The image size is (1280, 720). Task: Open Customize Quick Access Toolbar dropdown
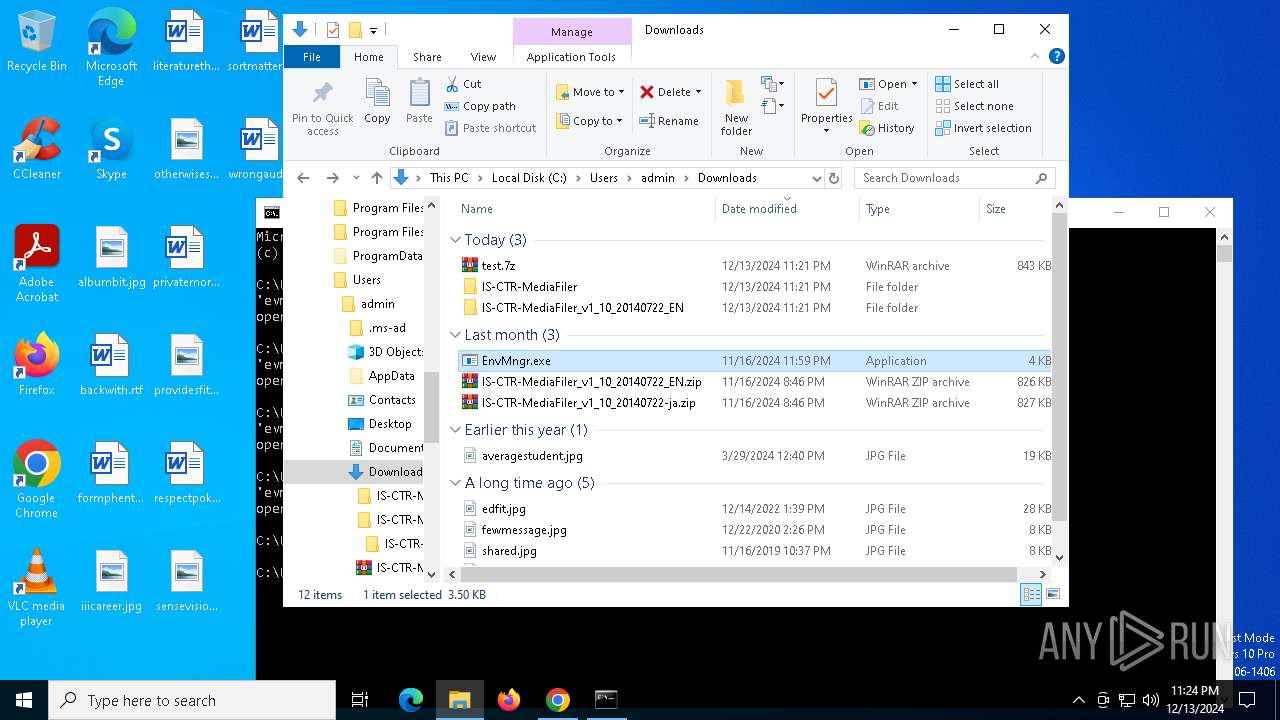(374, 31)
